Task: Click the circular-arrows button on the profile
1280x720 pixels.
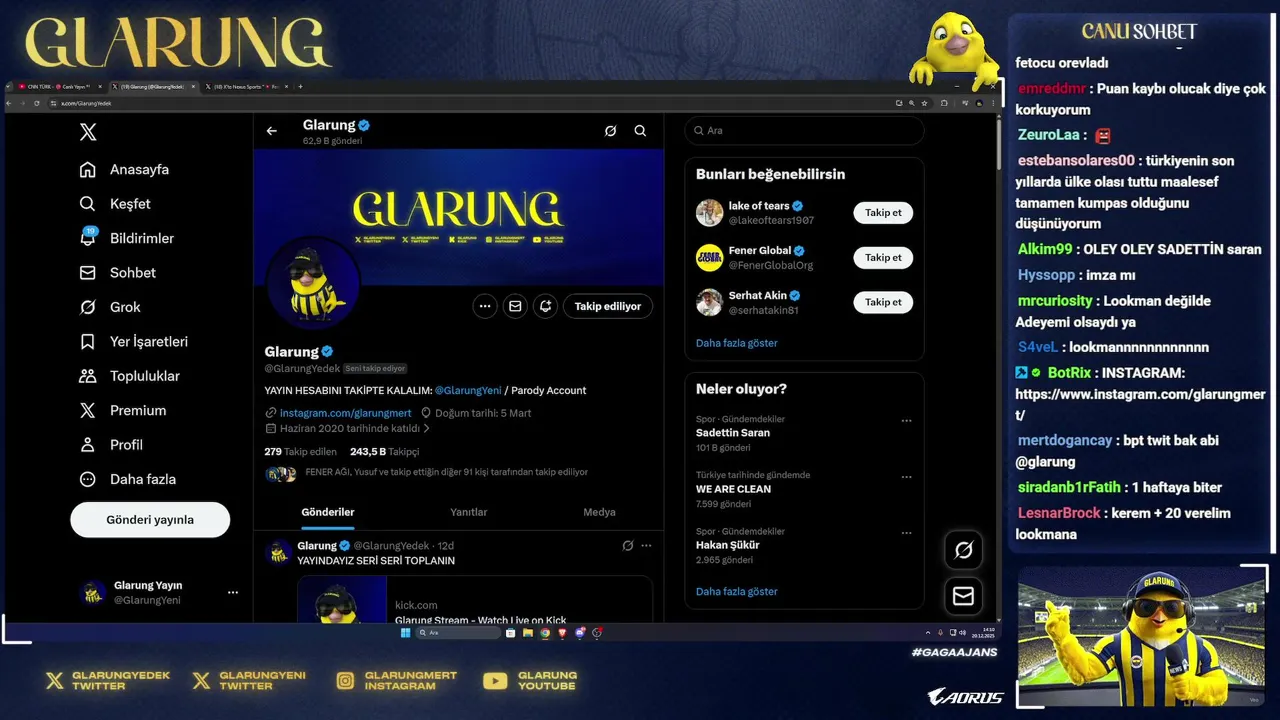Action: [x=545, y=306]
